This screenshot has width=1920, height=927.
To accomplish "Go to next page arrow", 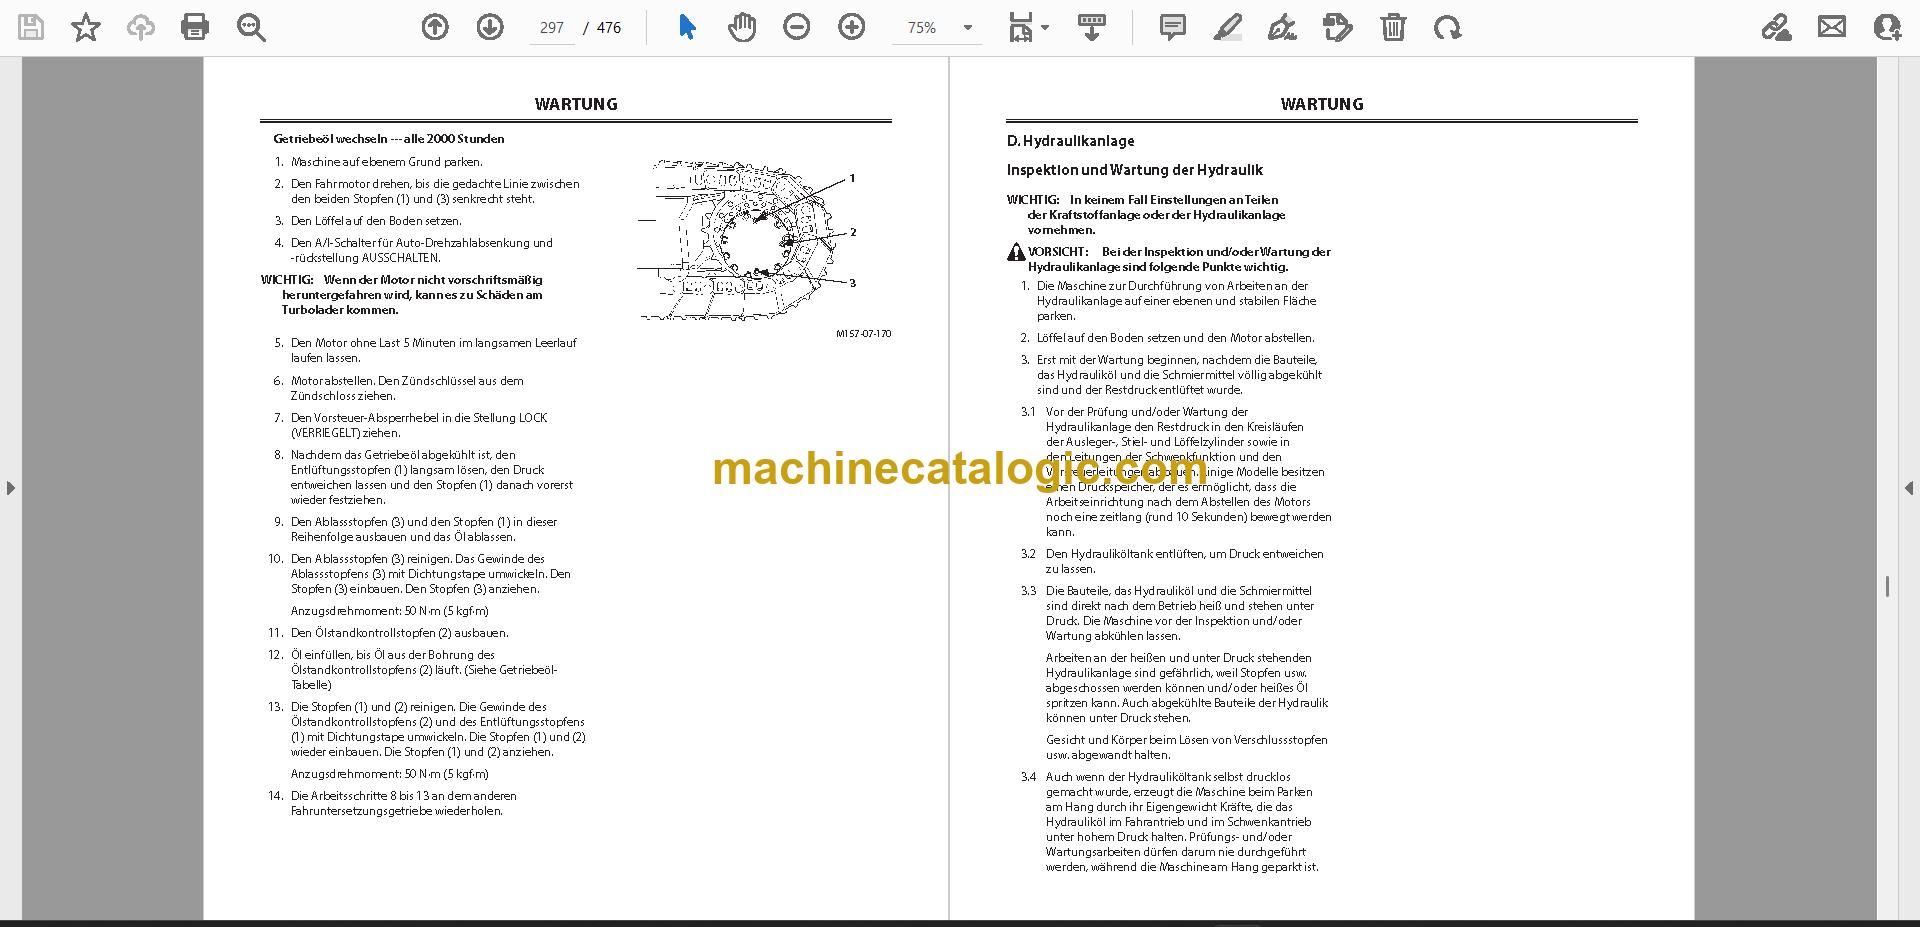I will tap(490, 27).
